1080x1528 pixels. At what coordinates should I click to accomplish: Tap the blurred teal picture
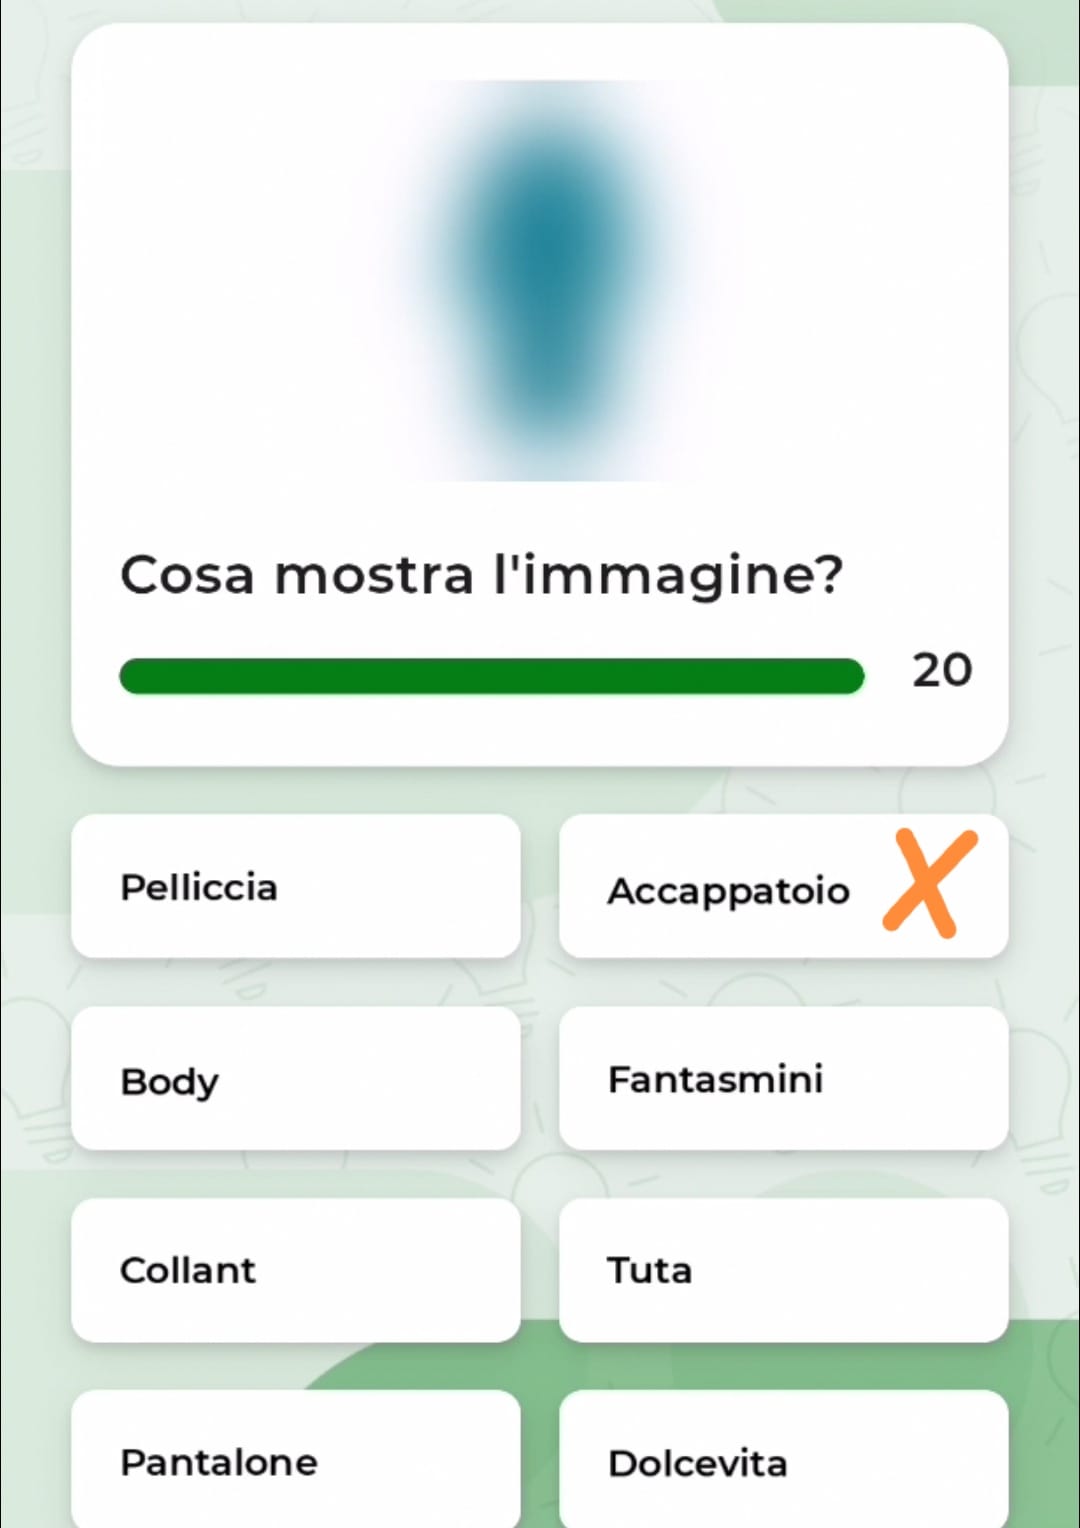point(545,280)
